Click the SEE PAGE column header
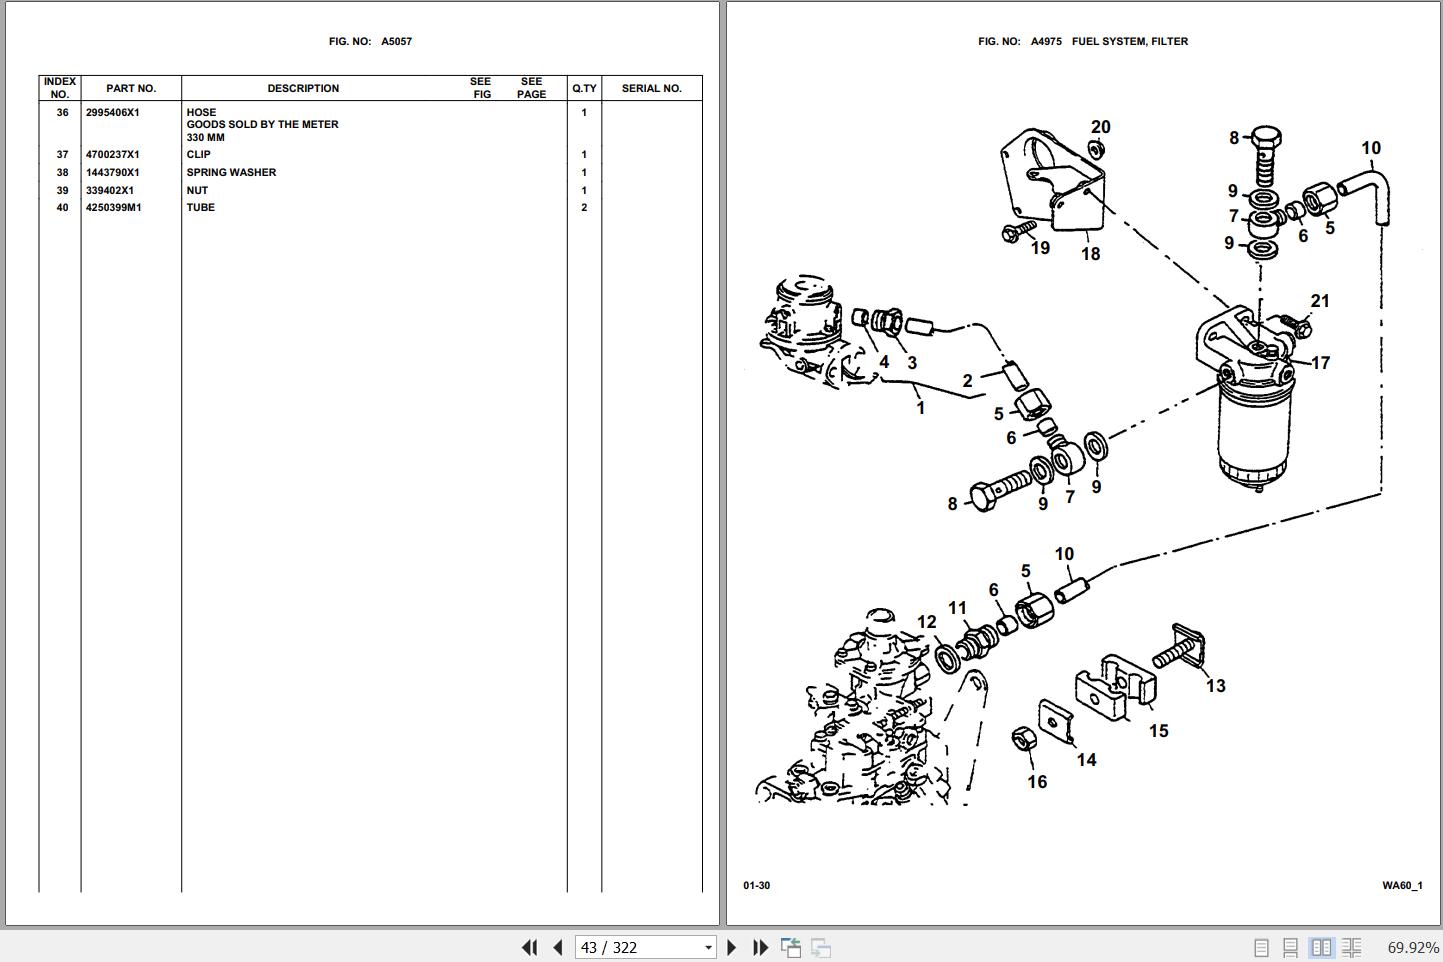The image size is (1443, 962). (532, 88)
